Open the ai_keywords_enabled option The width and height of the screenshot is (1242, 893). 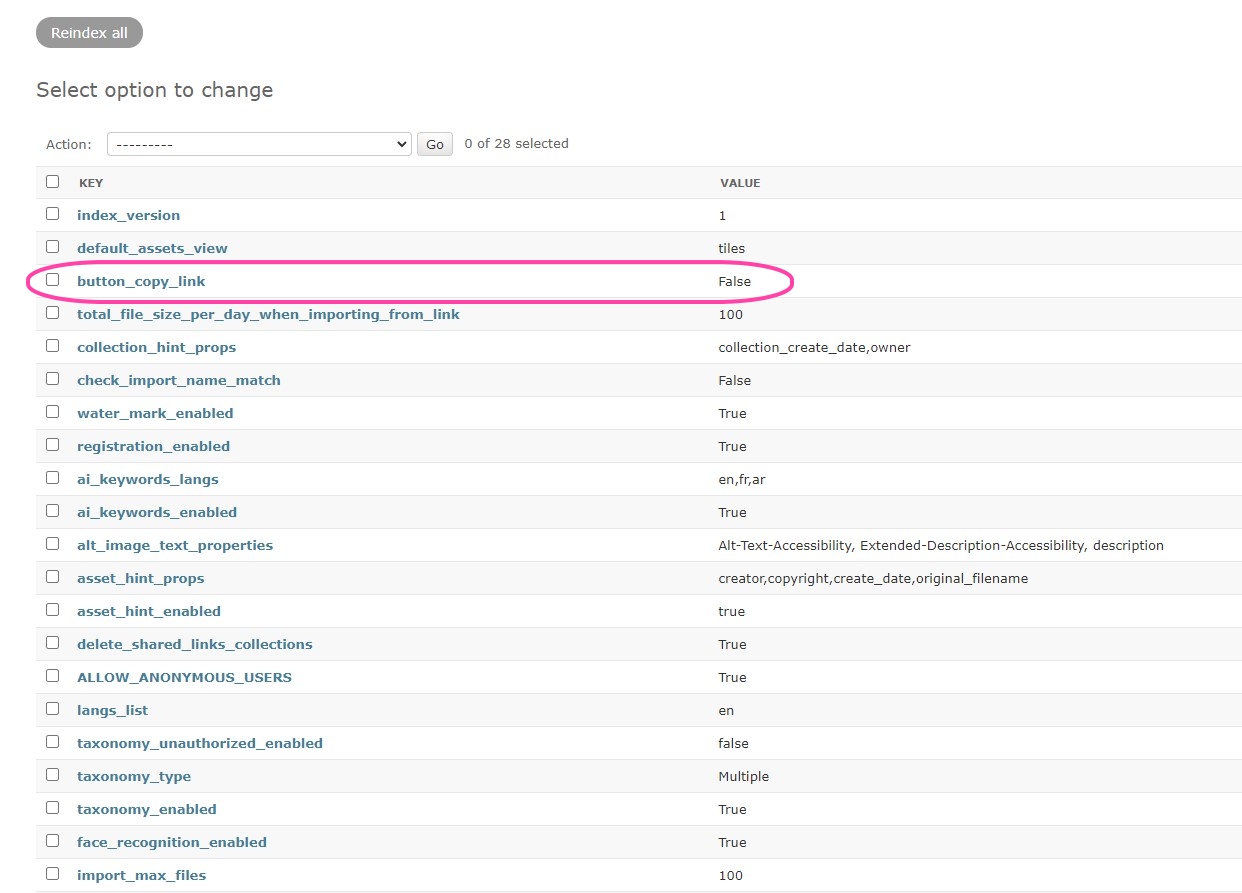tap(157, 512)
